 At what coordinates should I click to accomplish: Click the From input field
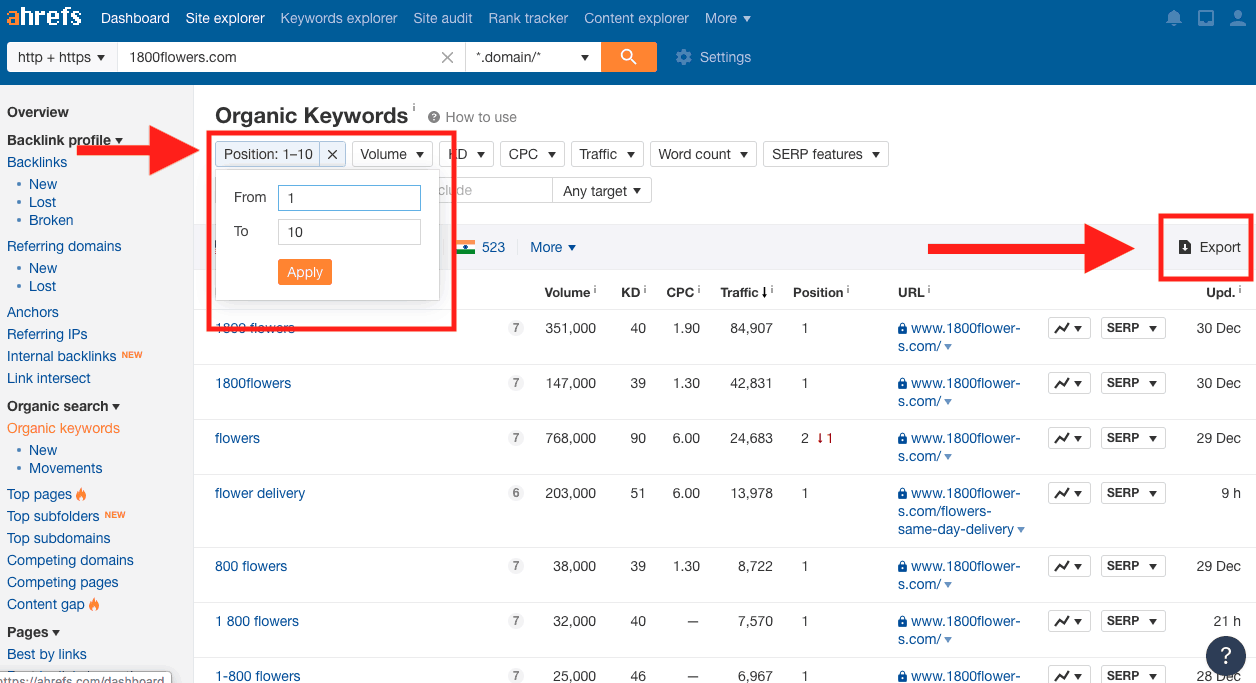[x=349, y=198]
